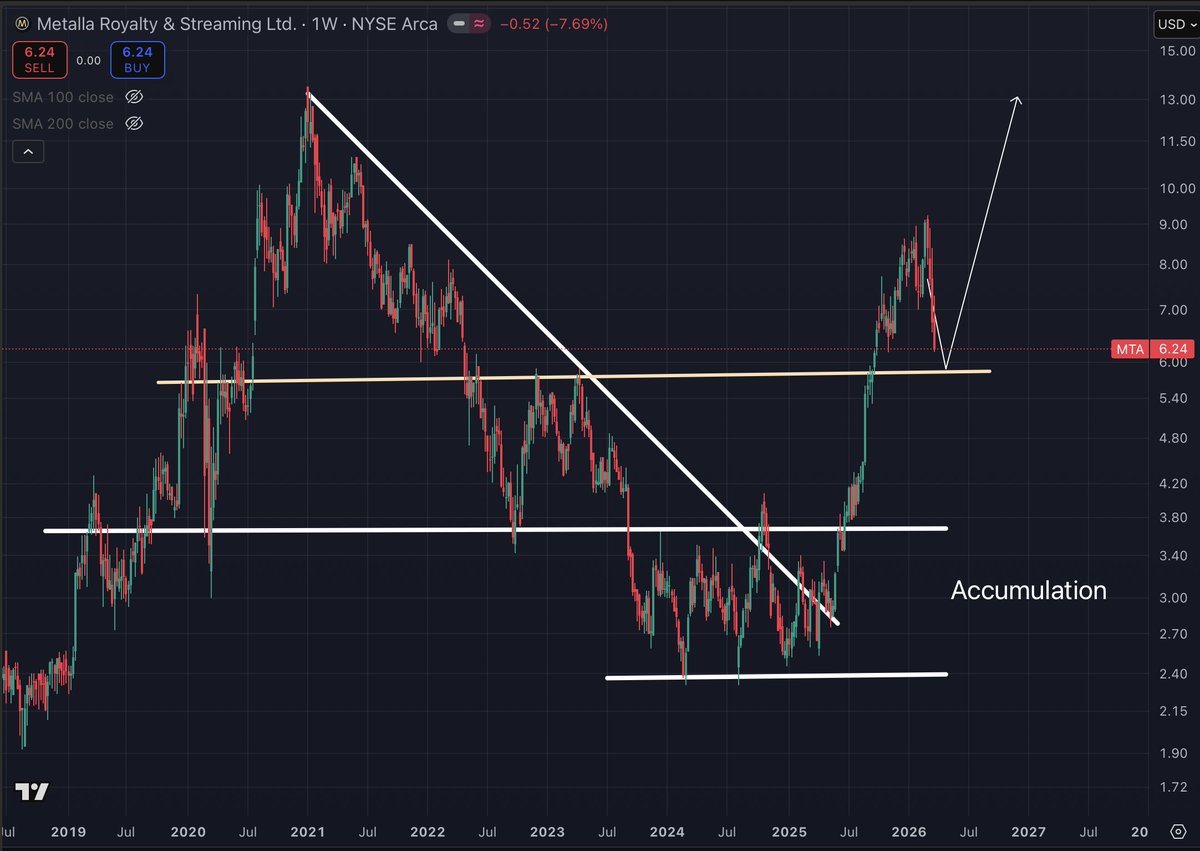Select the SMA 100 close legend label

[63, 97]
